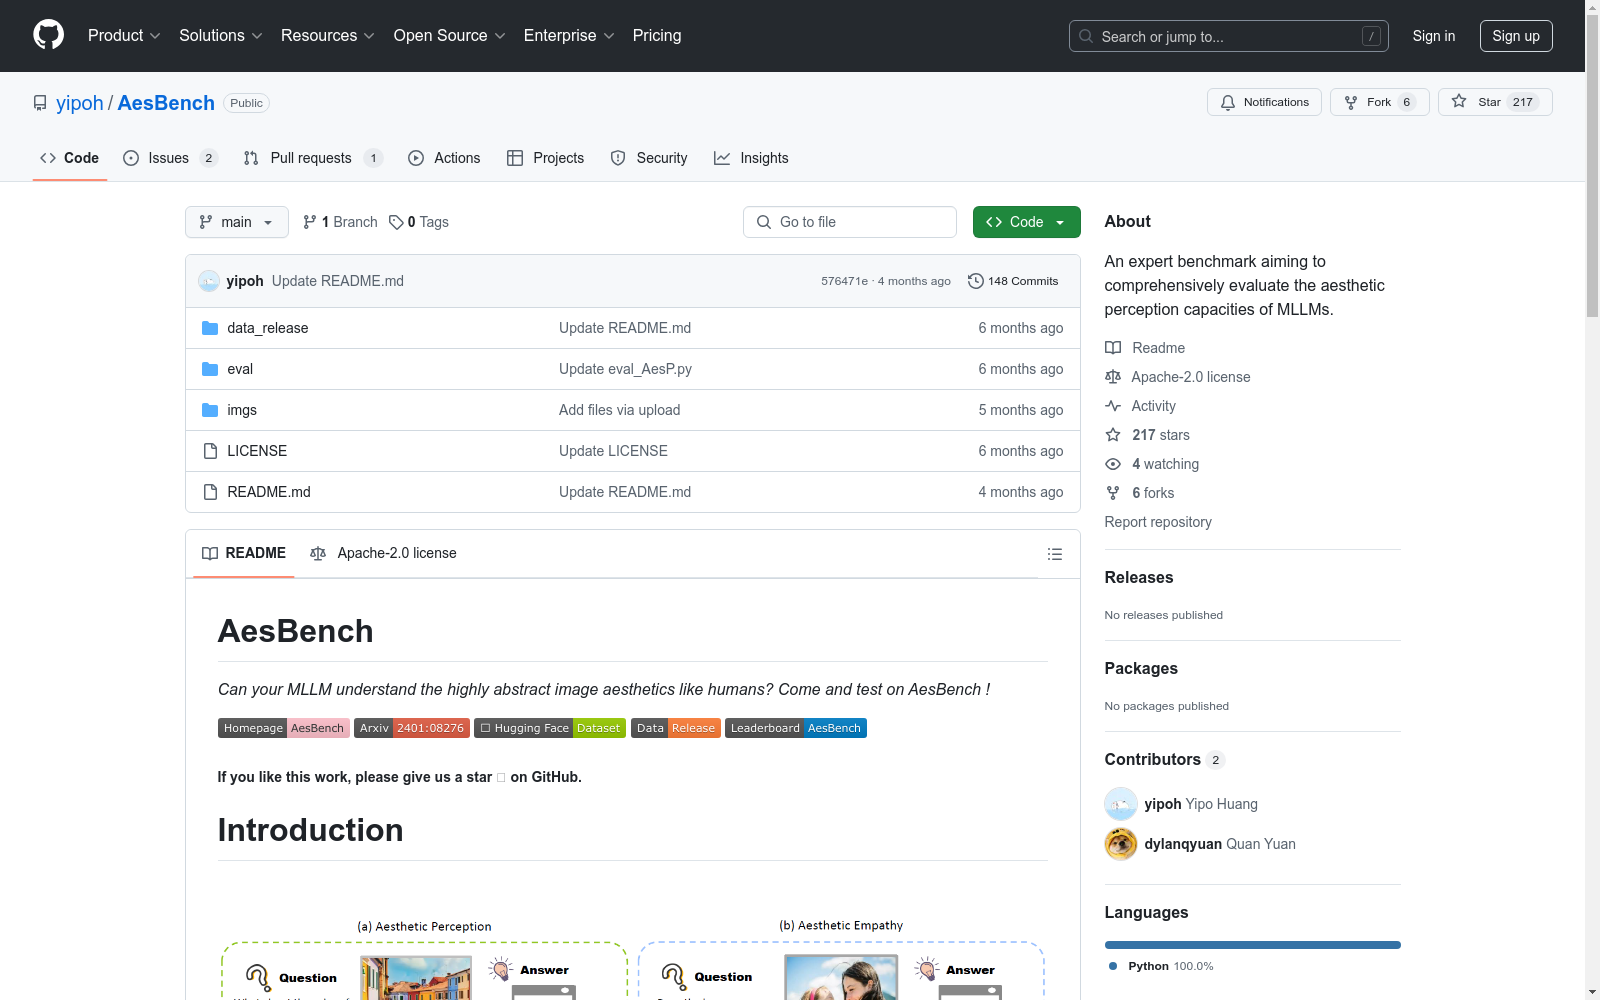Expand the Resources menu
Viewport: 1600px width, 1000px height.
coord(328,36)
